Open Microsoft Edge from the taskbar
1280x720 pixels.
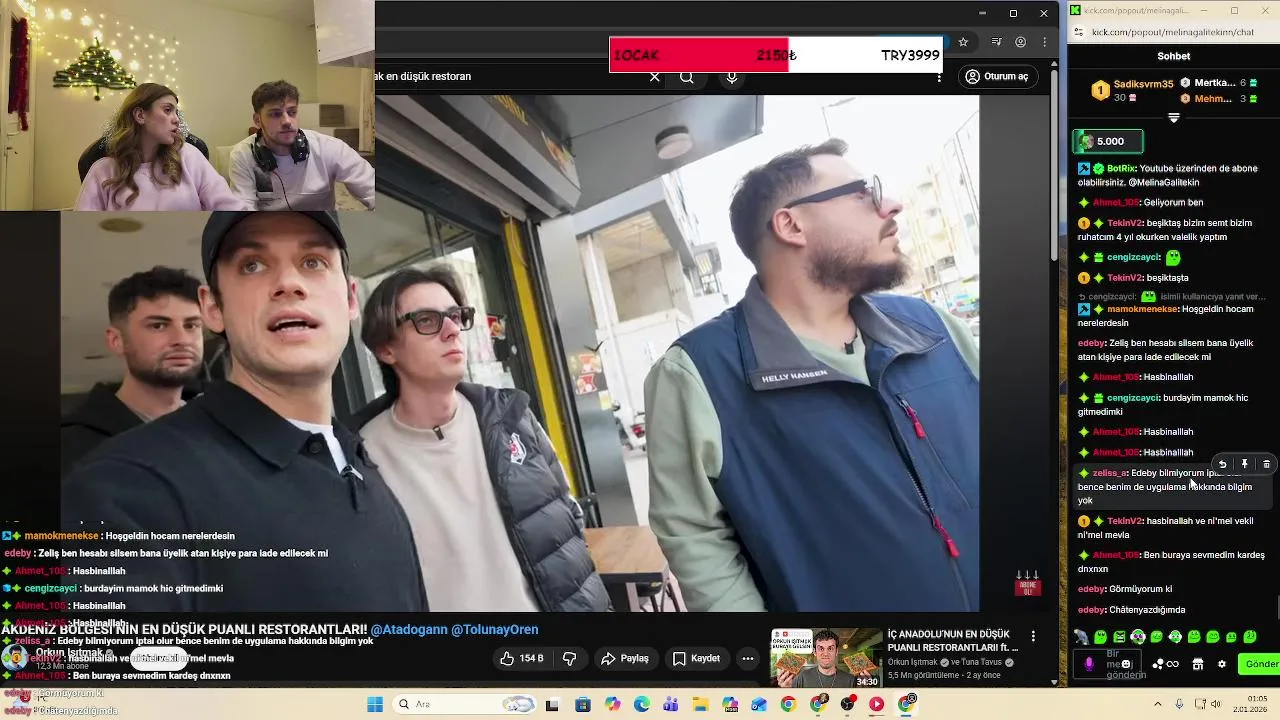point(641,704)
